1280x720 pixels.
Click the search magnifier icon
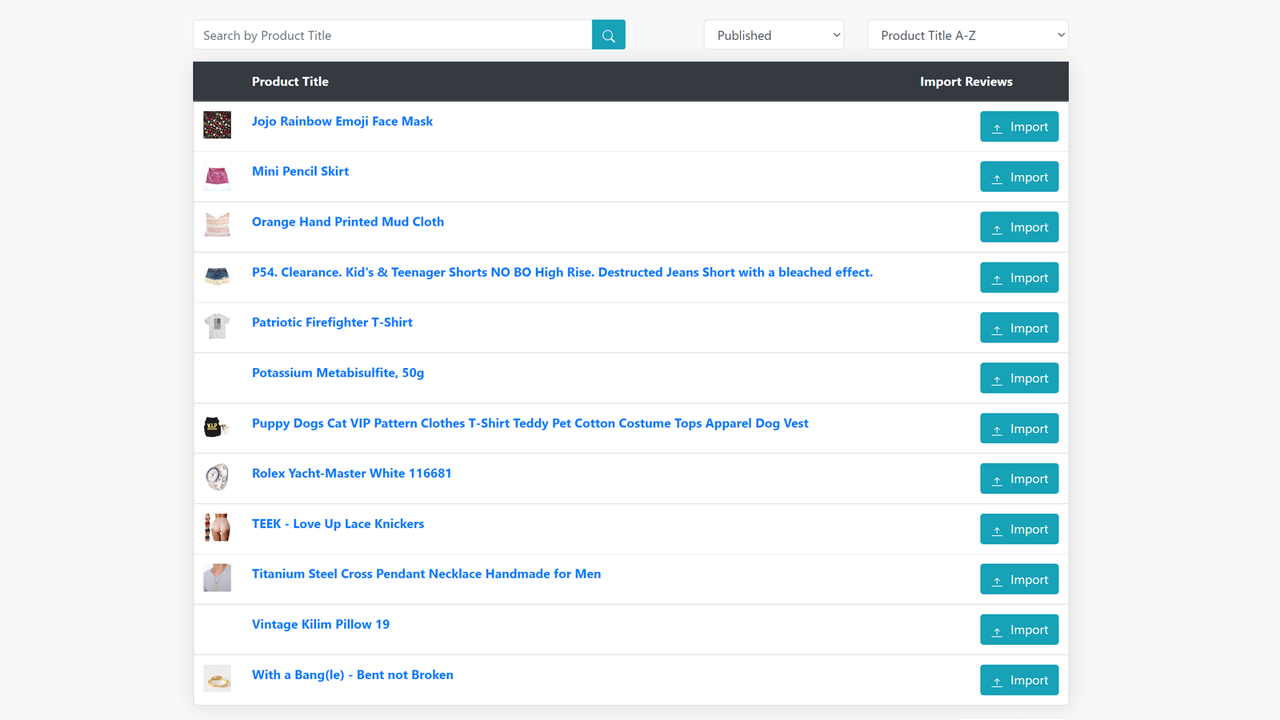608,34
